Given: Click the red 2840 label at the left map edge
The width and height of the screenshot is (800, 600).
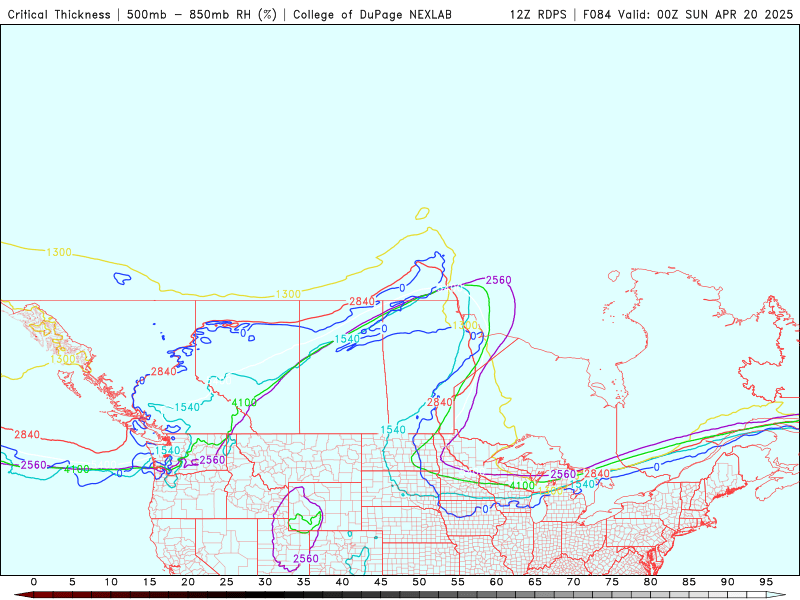Looking at the screenshot, I should [x=27, y=435].
